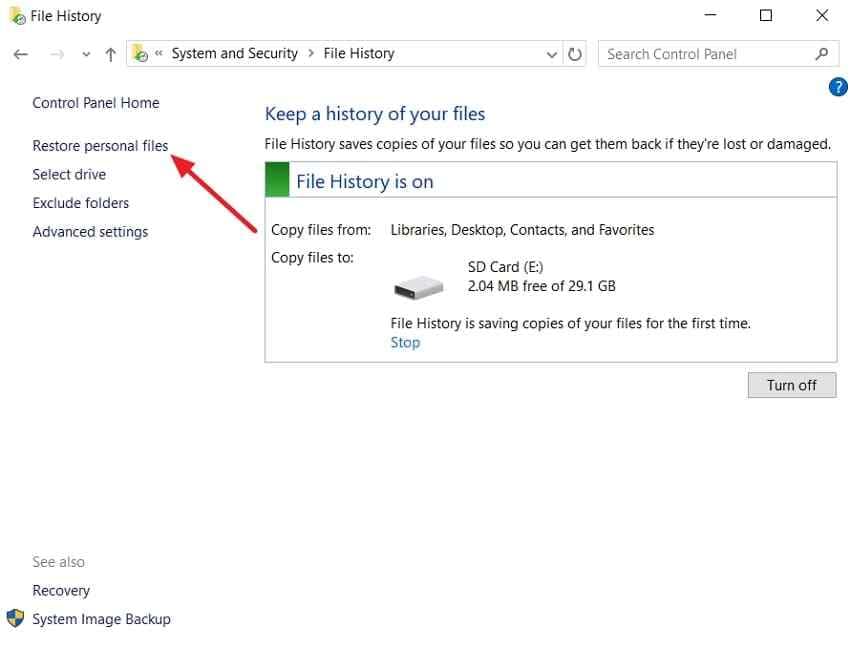Open Exclude folders

coord(81,203)
